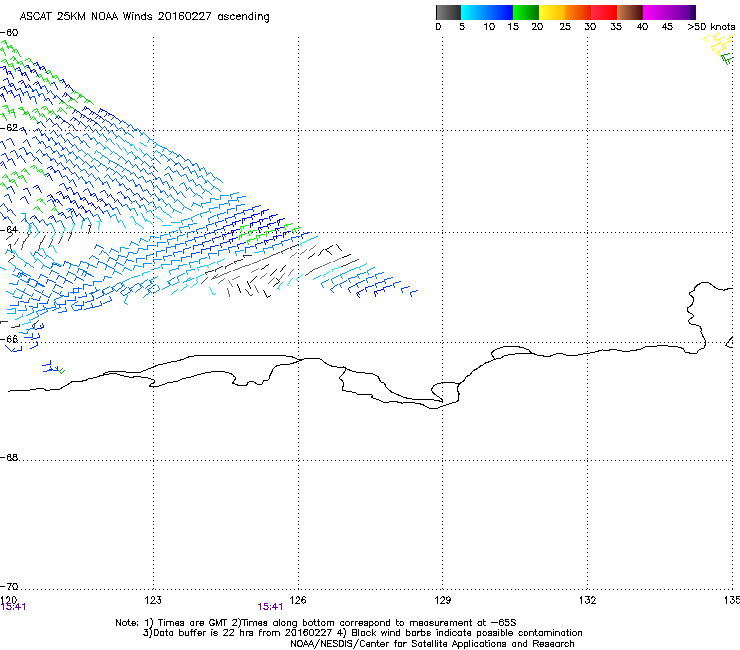
Task: Click the ASCAT 25KM NOAA Winds title
Action: click(144, 17)
